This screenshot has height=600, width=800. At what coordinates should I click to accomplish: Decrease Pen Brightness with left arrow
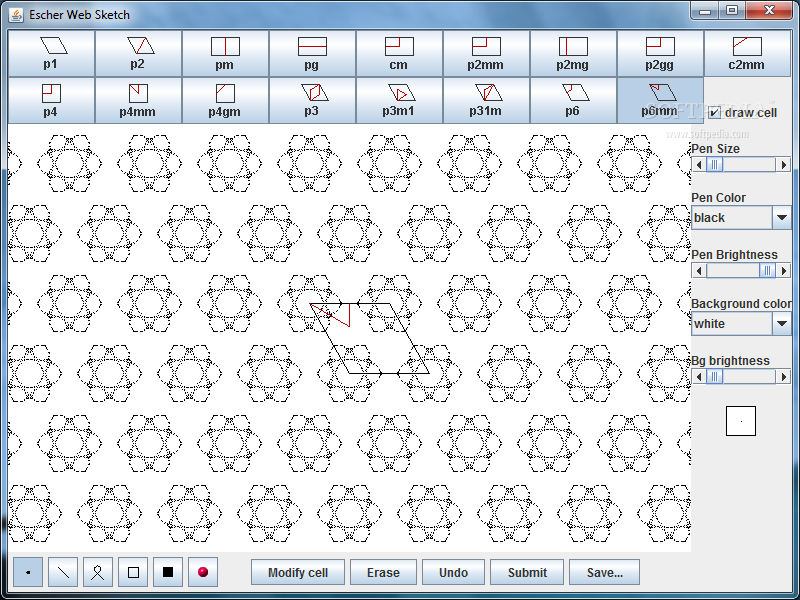[x=699, y=271]
